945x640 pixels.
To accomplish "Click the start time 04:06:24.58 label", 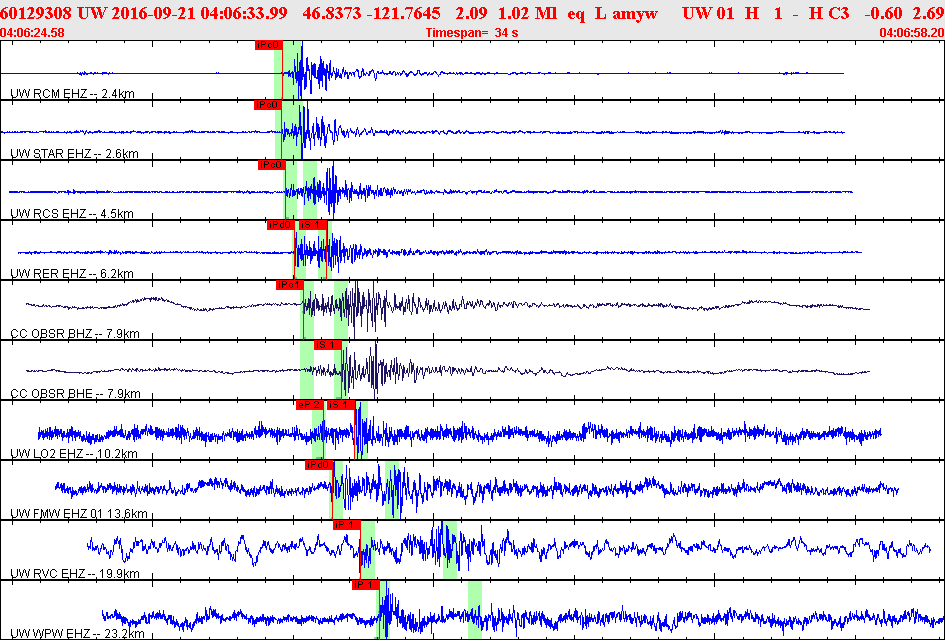I will (x=33, y=33).
